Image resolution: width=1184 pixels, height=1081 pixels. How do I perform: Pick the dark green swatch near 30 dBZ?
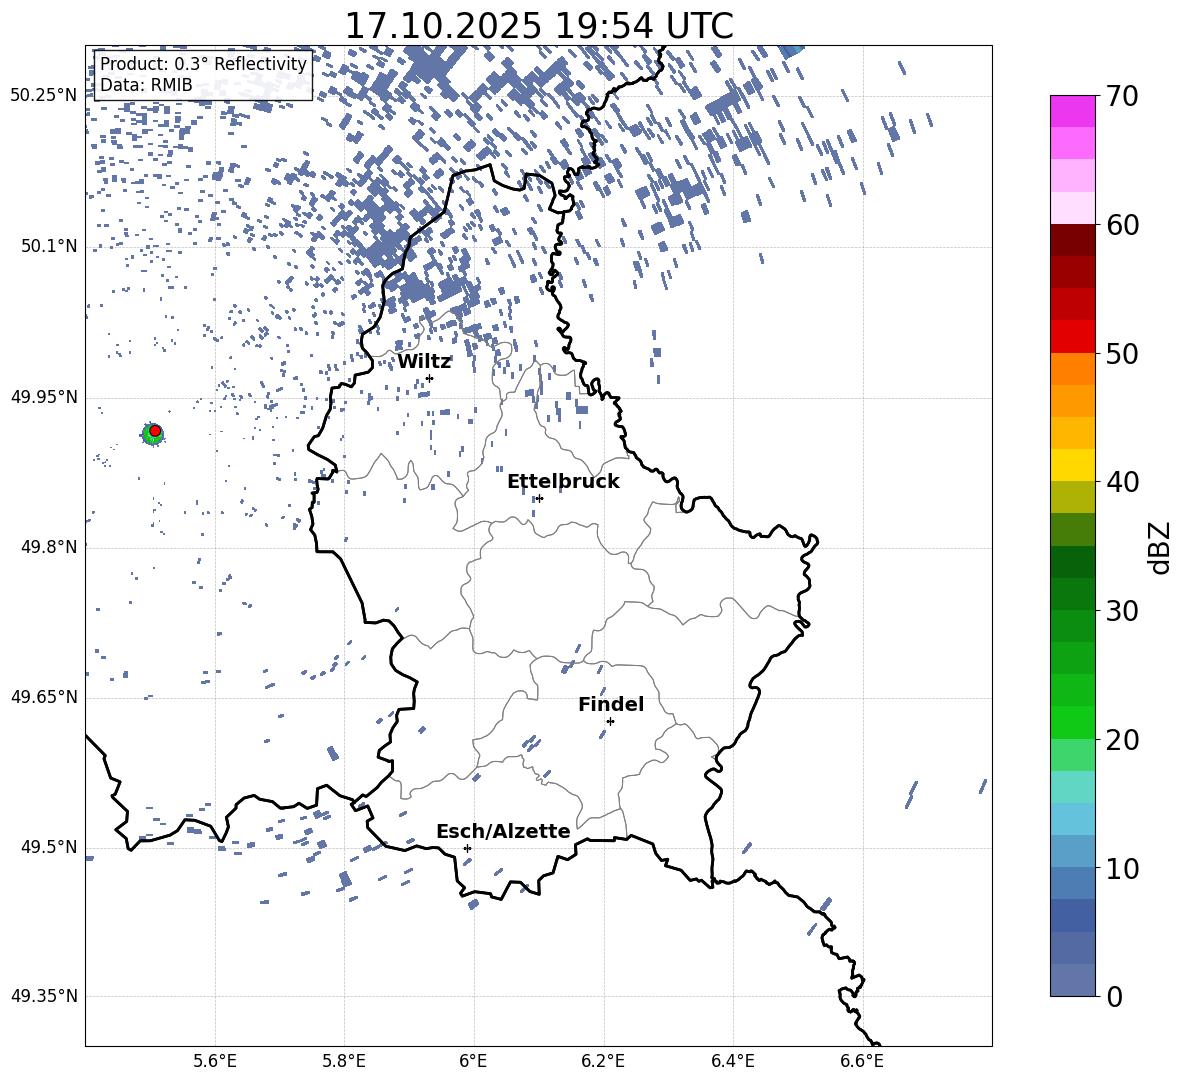(x=1073, y=594)
